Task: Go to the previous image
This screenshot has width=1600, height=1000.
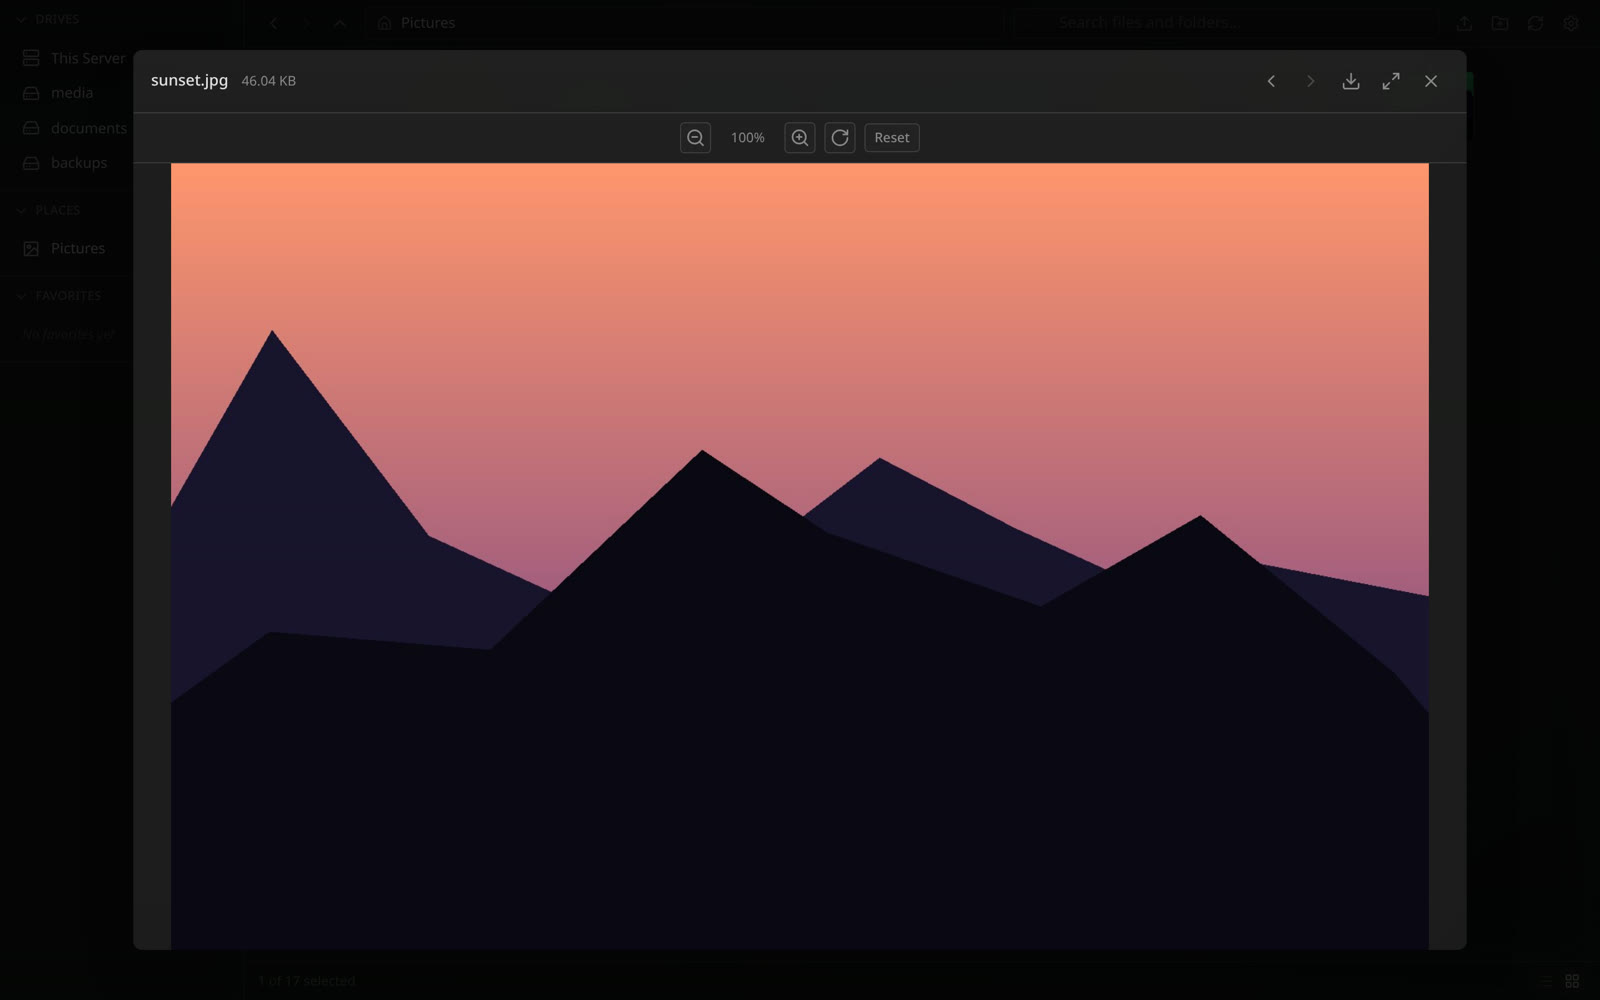Action: click(1271, 81)
